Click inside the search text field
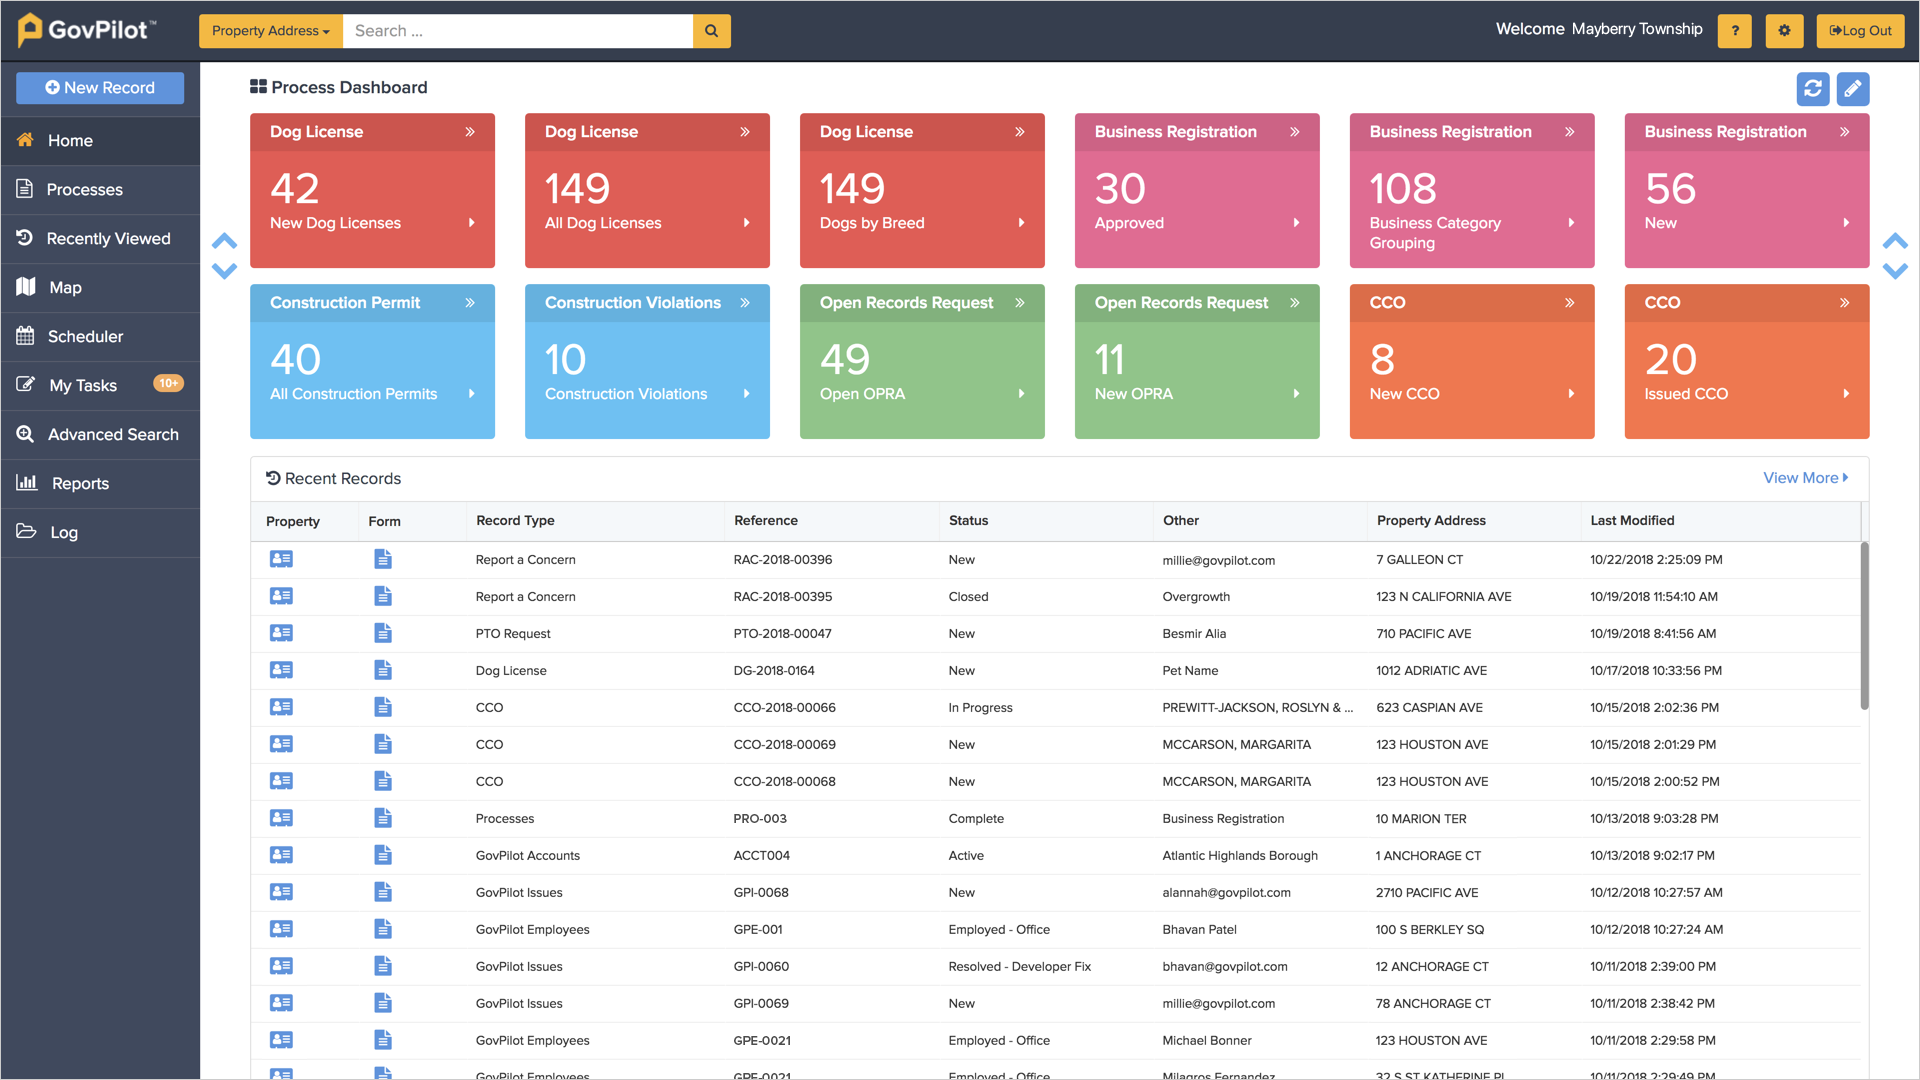Screen dimensions: 1920x1080 tap(518, 31)
